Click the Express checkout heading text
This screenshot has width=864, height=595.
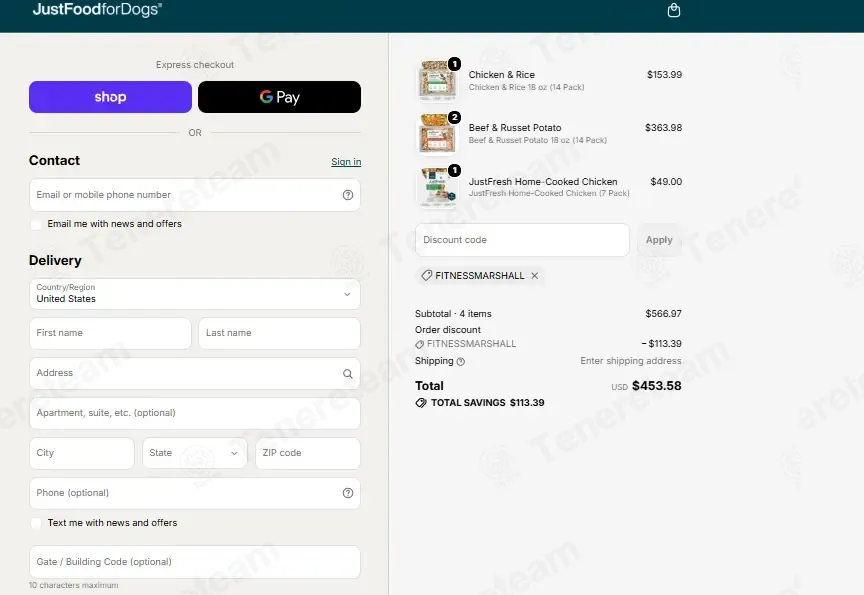point(195,65)
